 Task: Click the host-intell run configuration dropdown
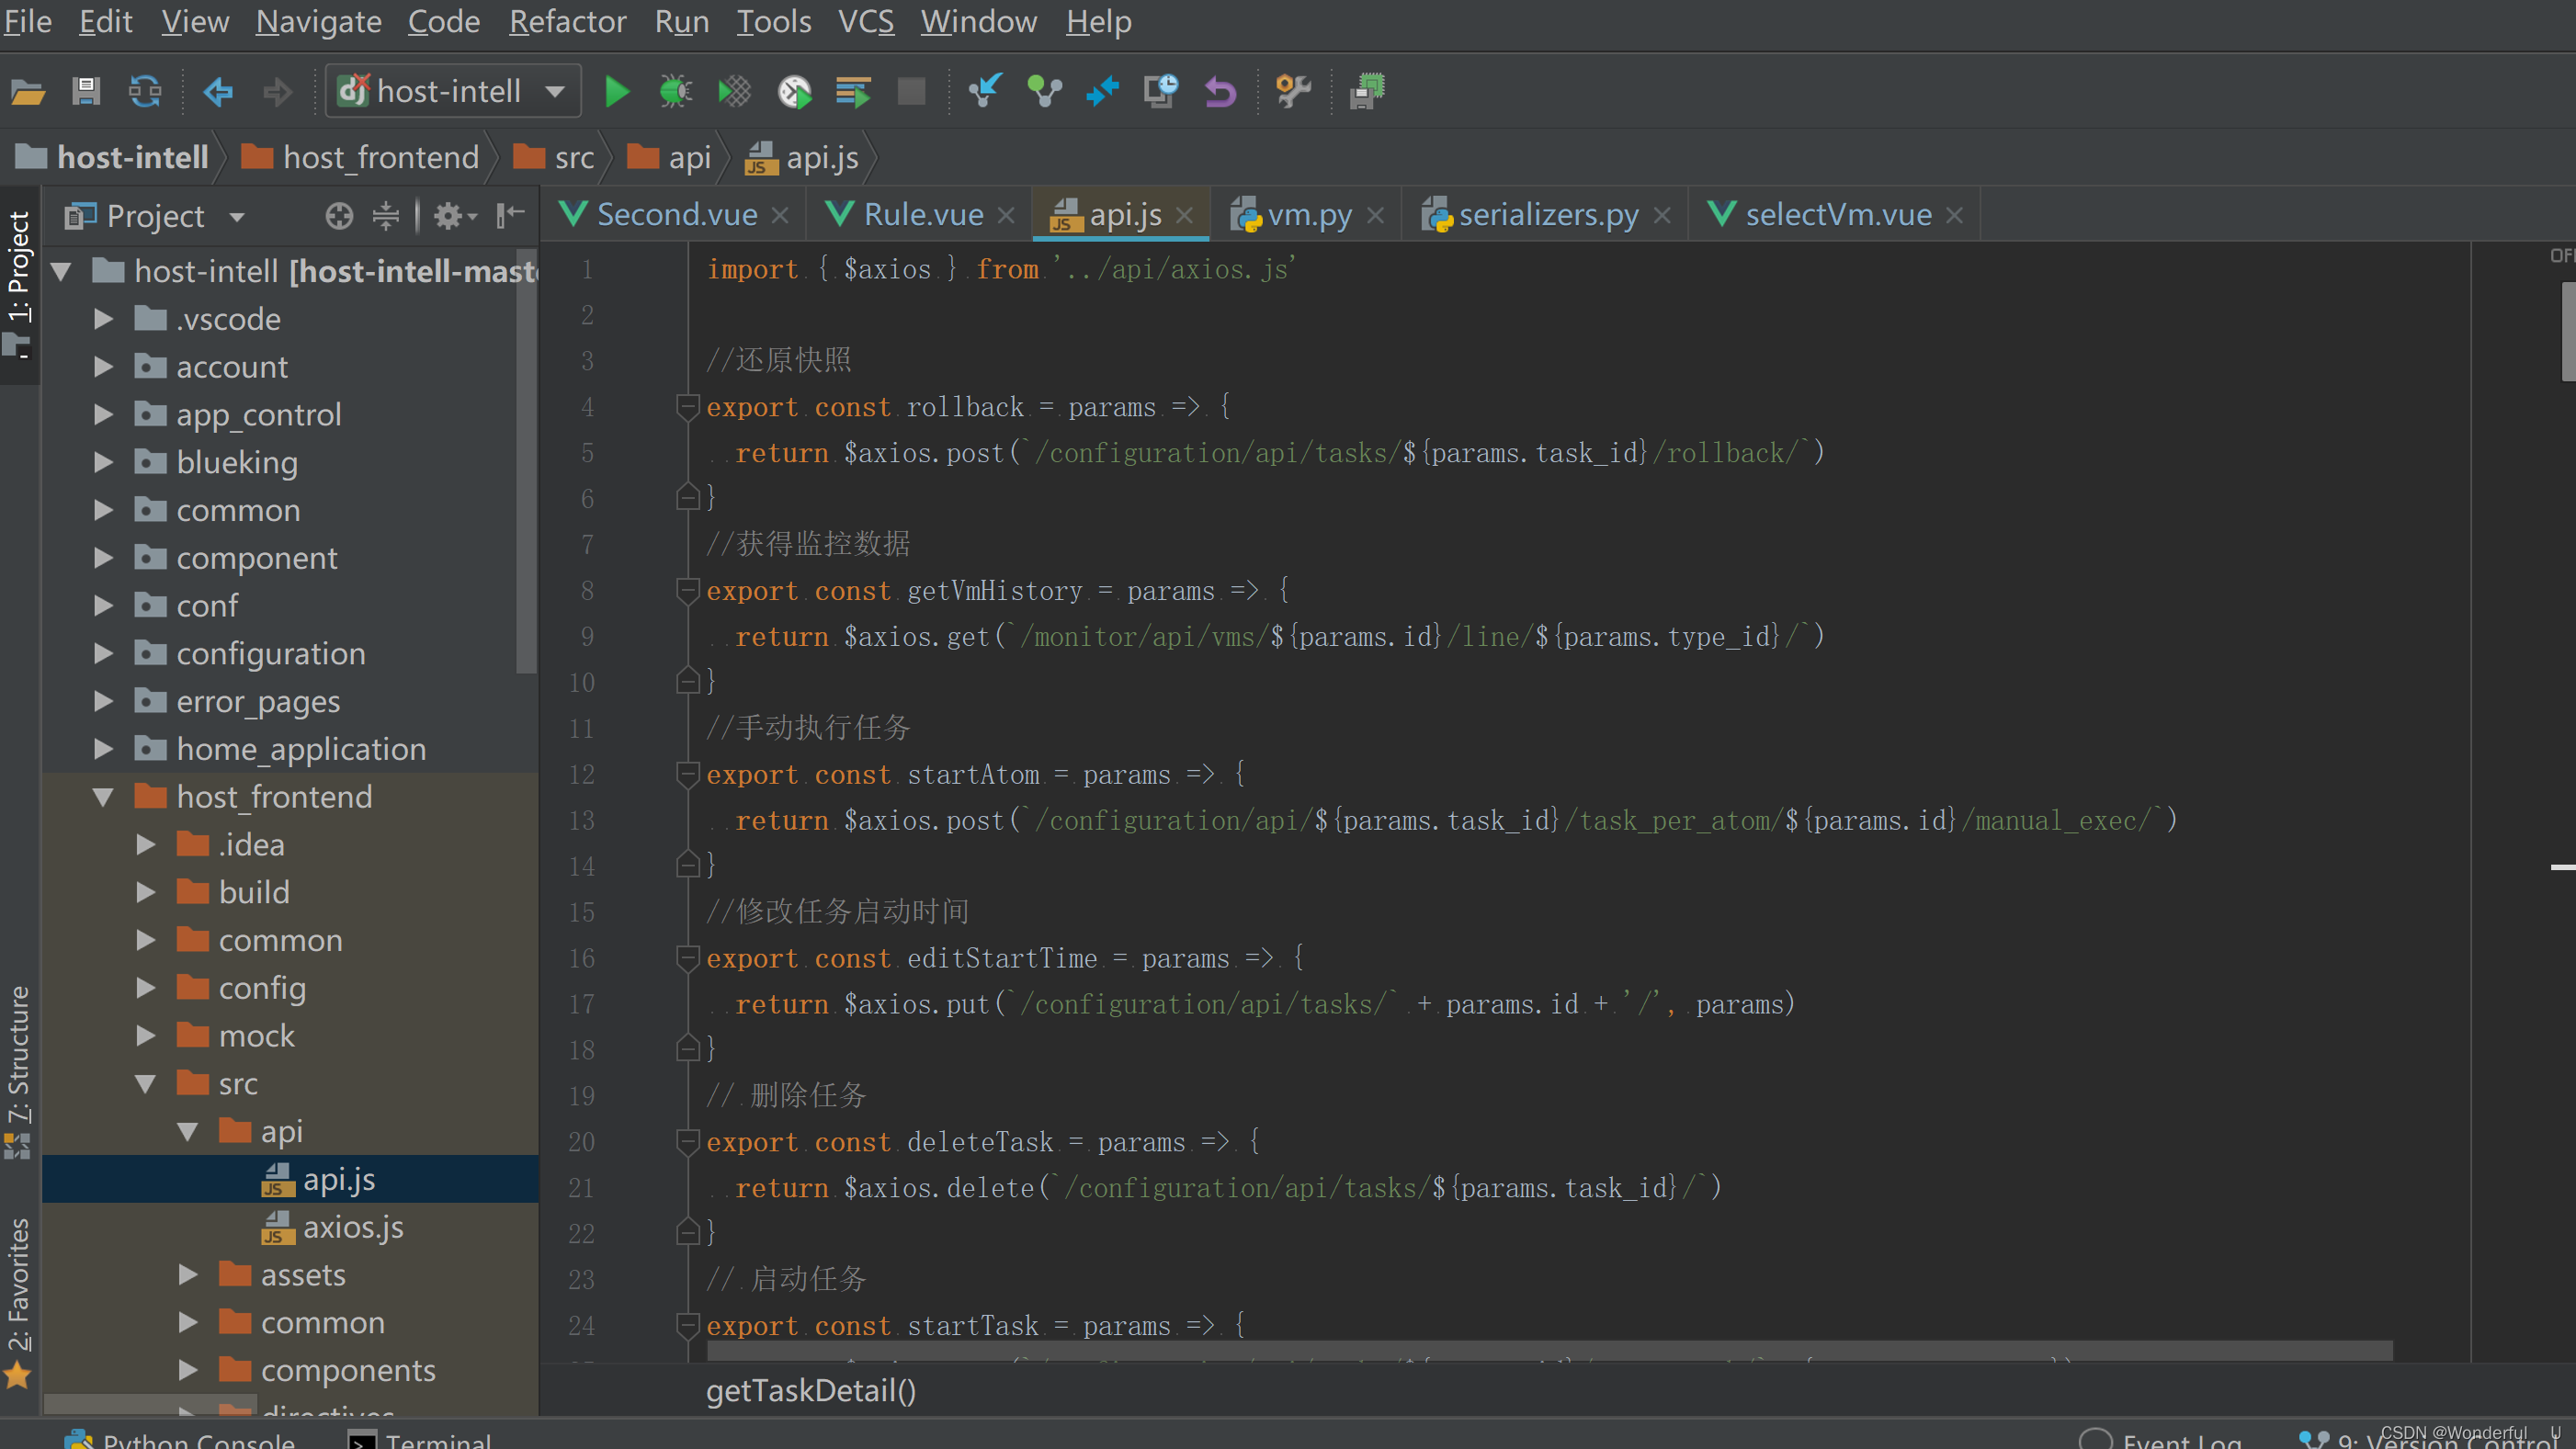451,90
